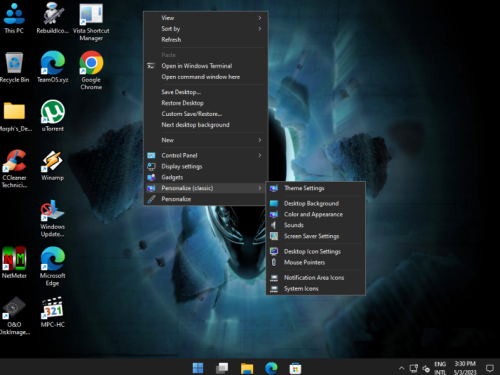Open the Recycle Bin

14,67
